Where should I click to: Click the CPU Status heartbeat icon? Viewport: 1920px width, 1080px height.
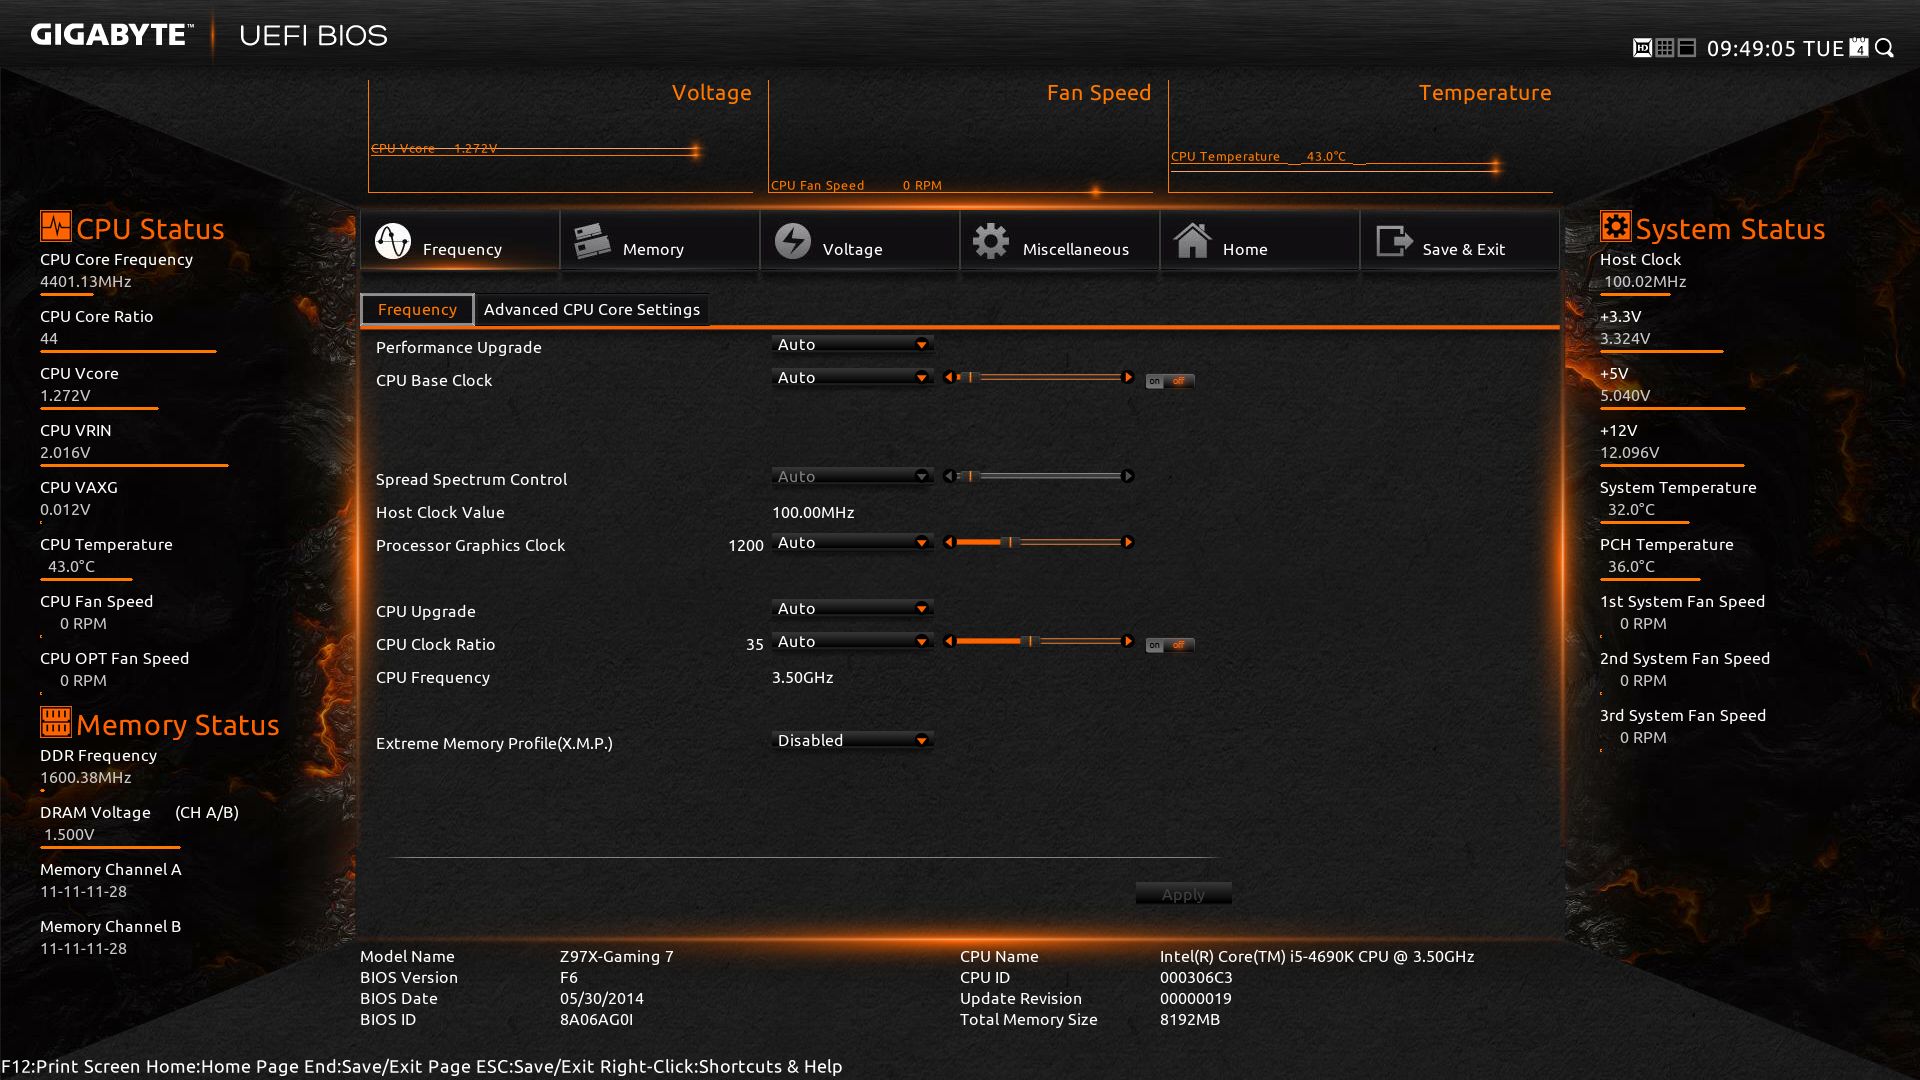point(55,226)
